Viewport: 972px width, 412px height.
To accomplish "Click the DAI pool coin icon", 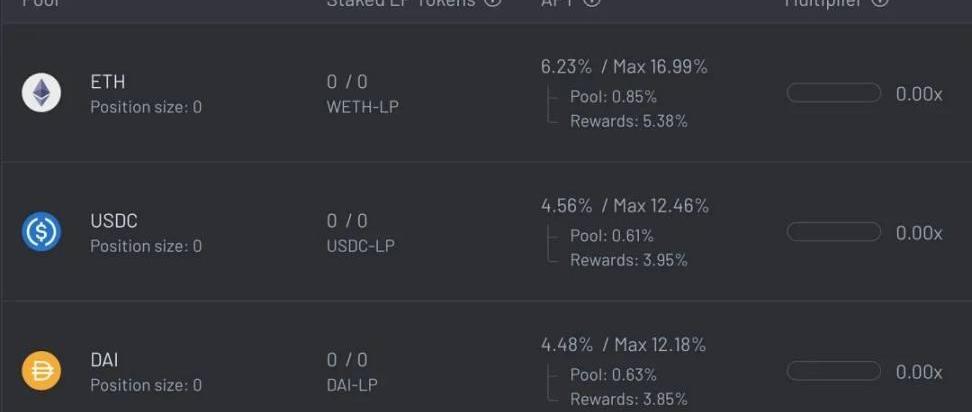I will tap(41, 371).
